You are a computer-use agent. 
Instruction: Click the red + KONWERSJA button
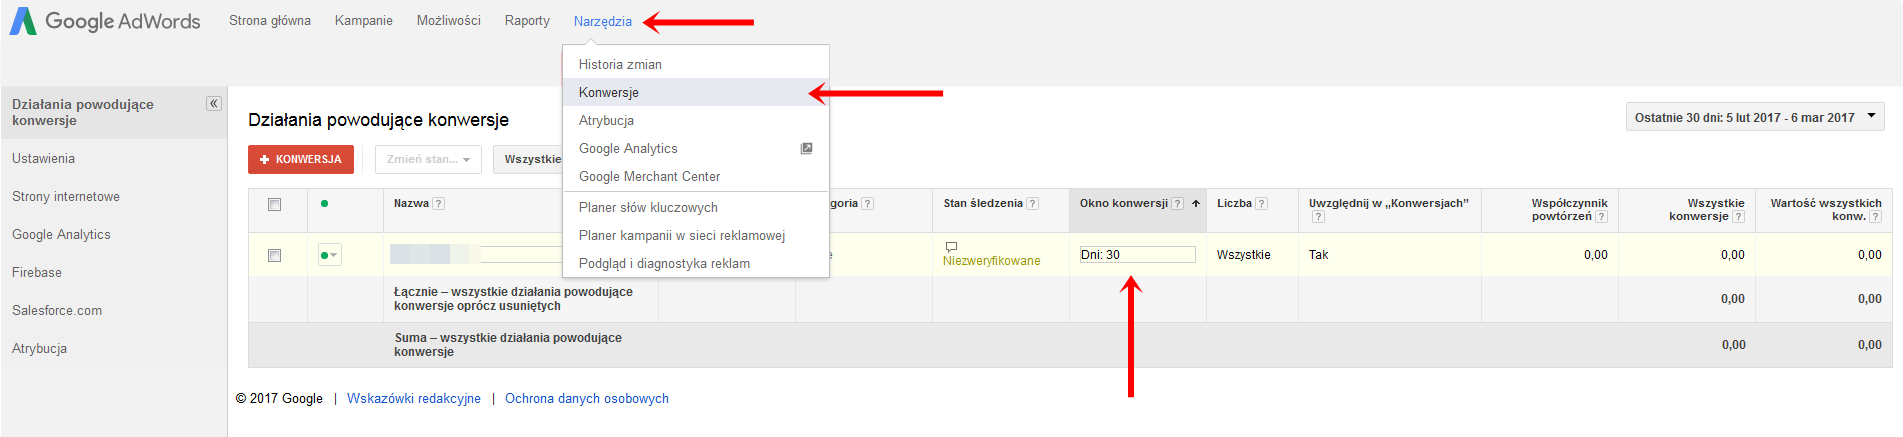(x=301, y=159)
